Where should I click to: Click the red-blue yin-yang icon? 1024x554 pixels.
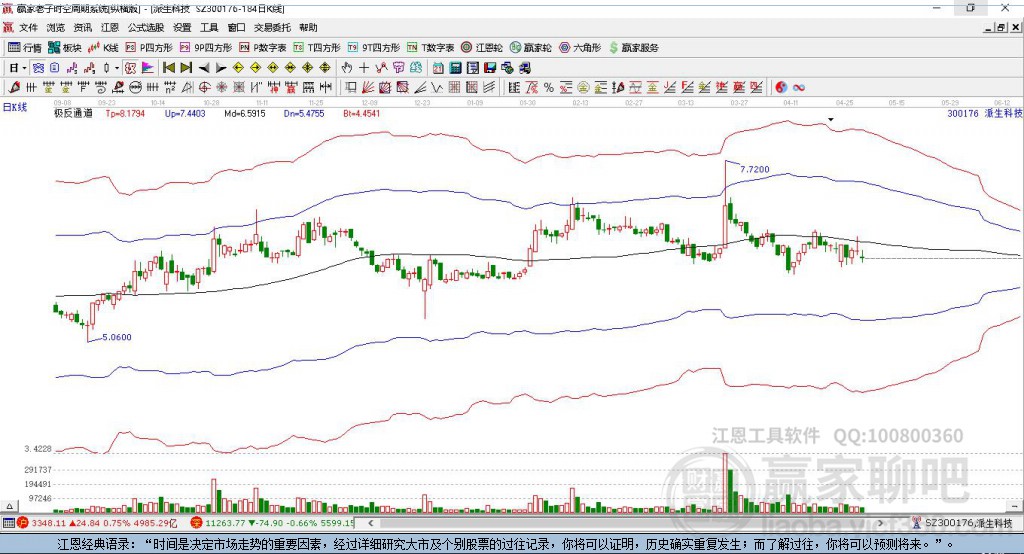click(x=781, y=87)
